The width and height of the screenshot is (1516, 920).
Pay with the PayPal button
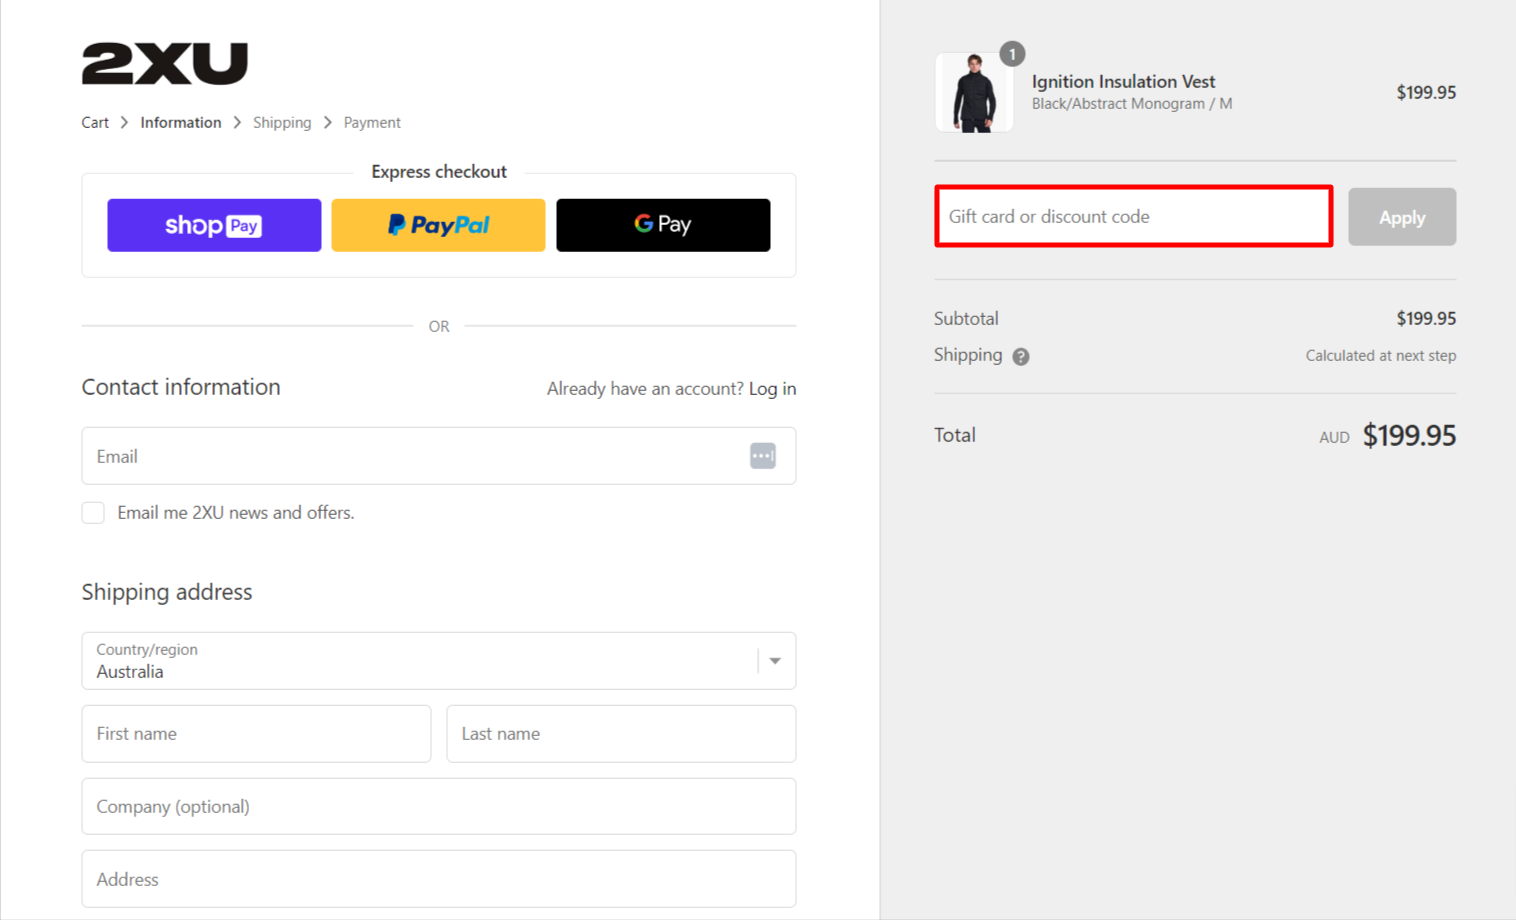[438, 225]
